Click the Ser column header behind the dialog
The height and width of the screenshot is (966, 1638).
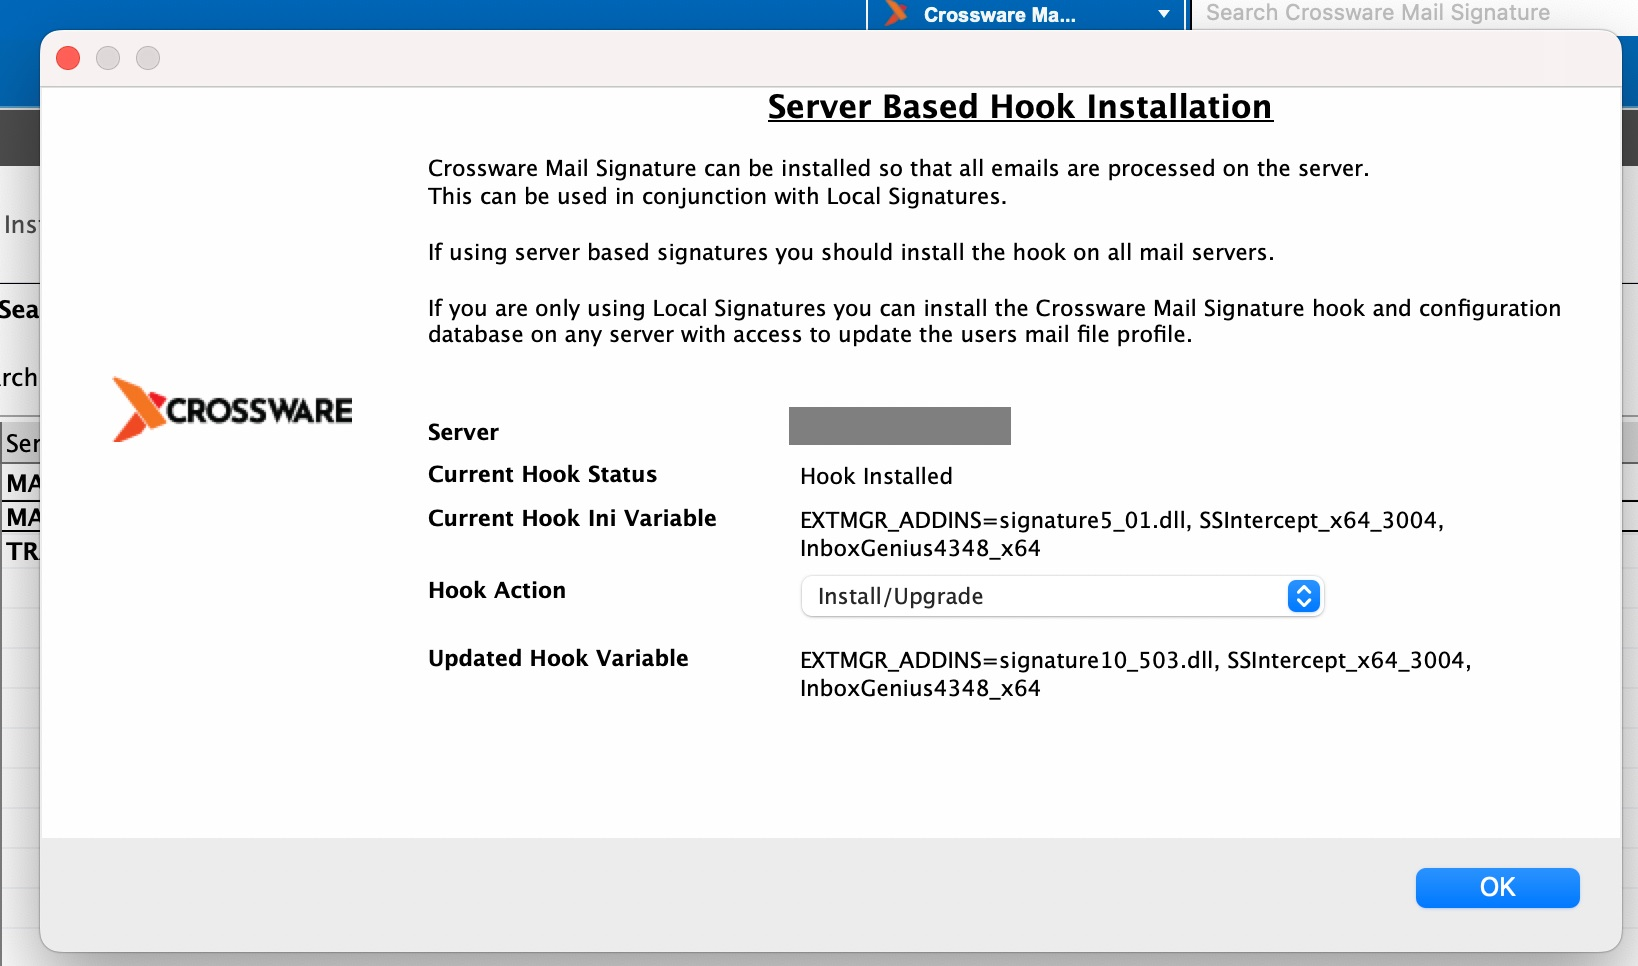[20, 443]
